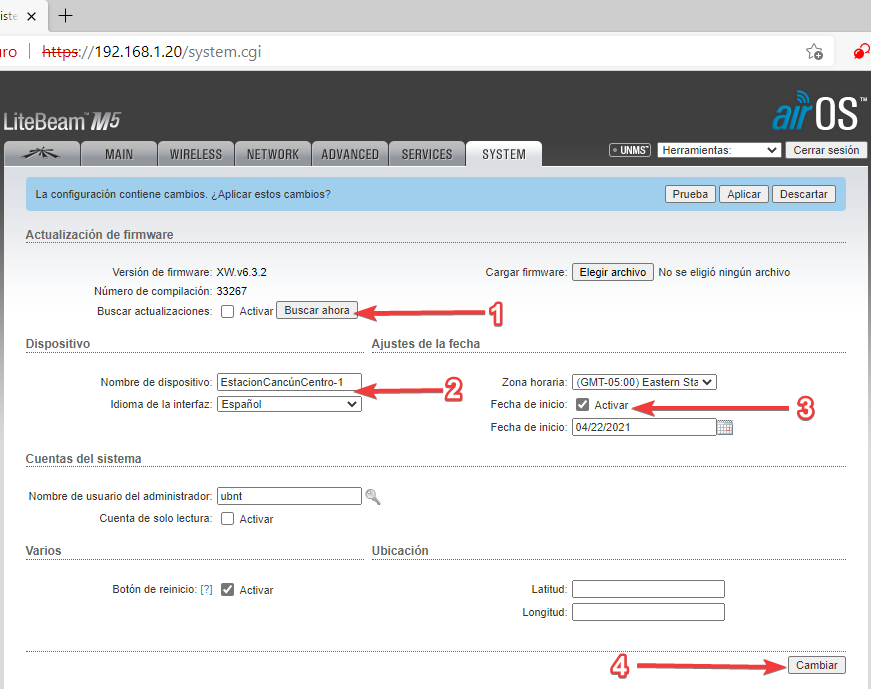Expand the Herramientas dropdown
The image size is (871, 689).
pyautogui.click(x=718, y=150)
